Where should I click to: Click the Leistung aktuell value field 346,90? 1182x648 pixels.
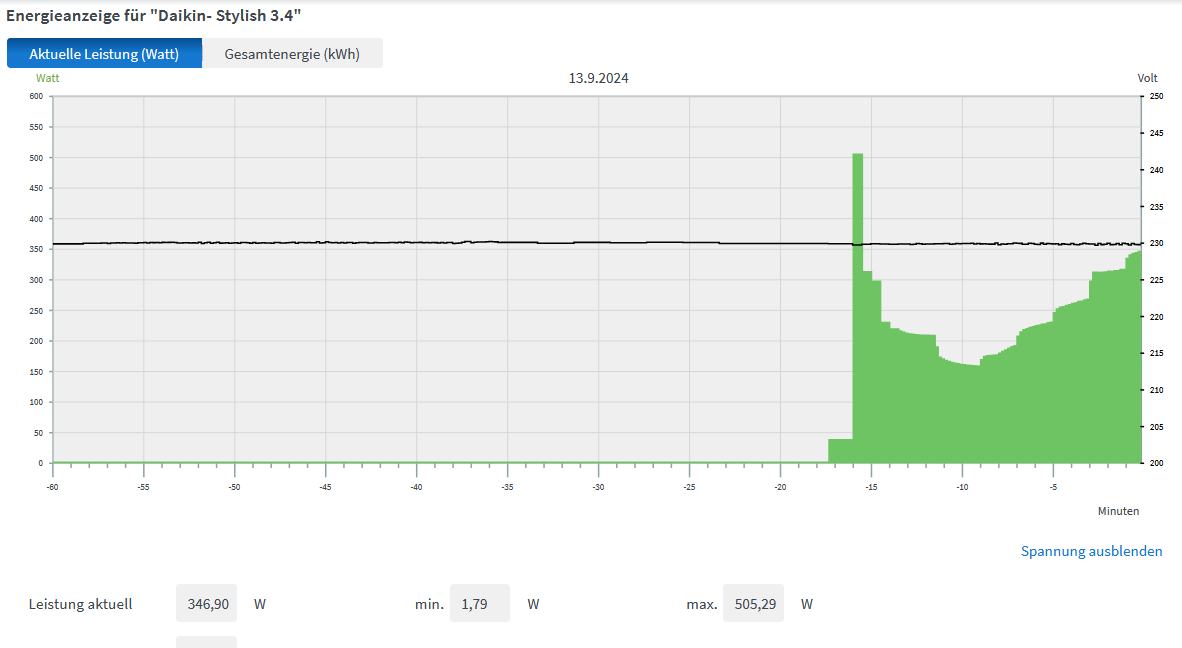(207, 604)
